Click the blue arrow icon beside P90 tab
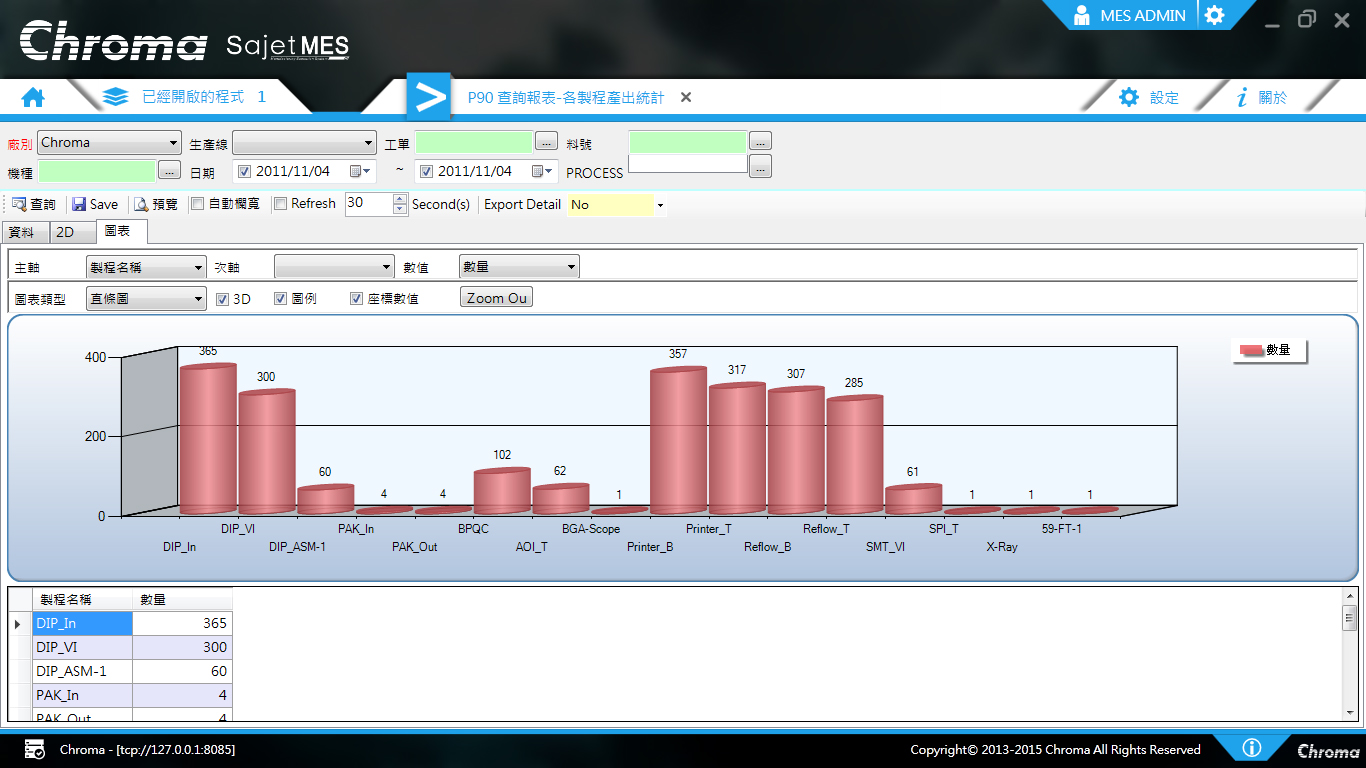 [429, 97]
